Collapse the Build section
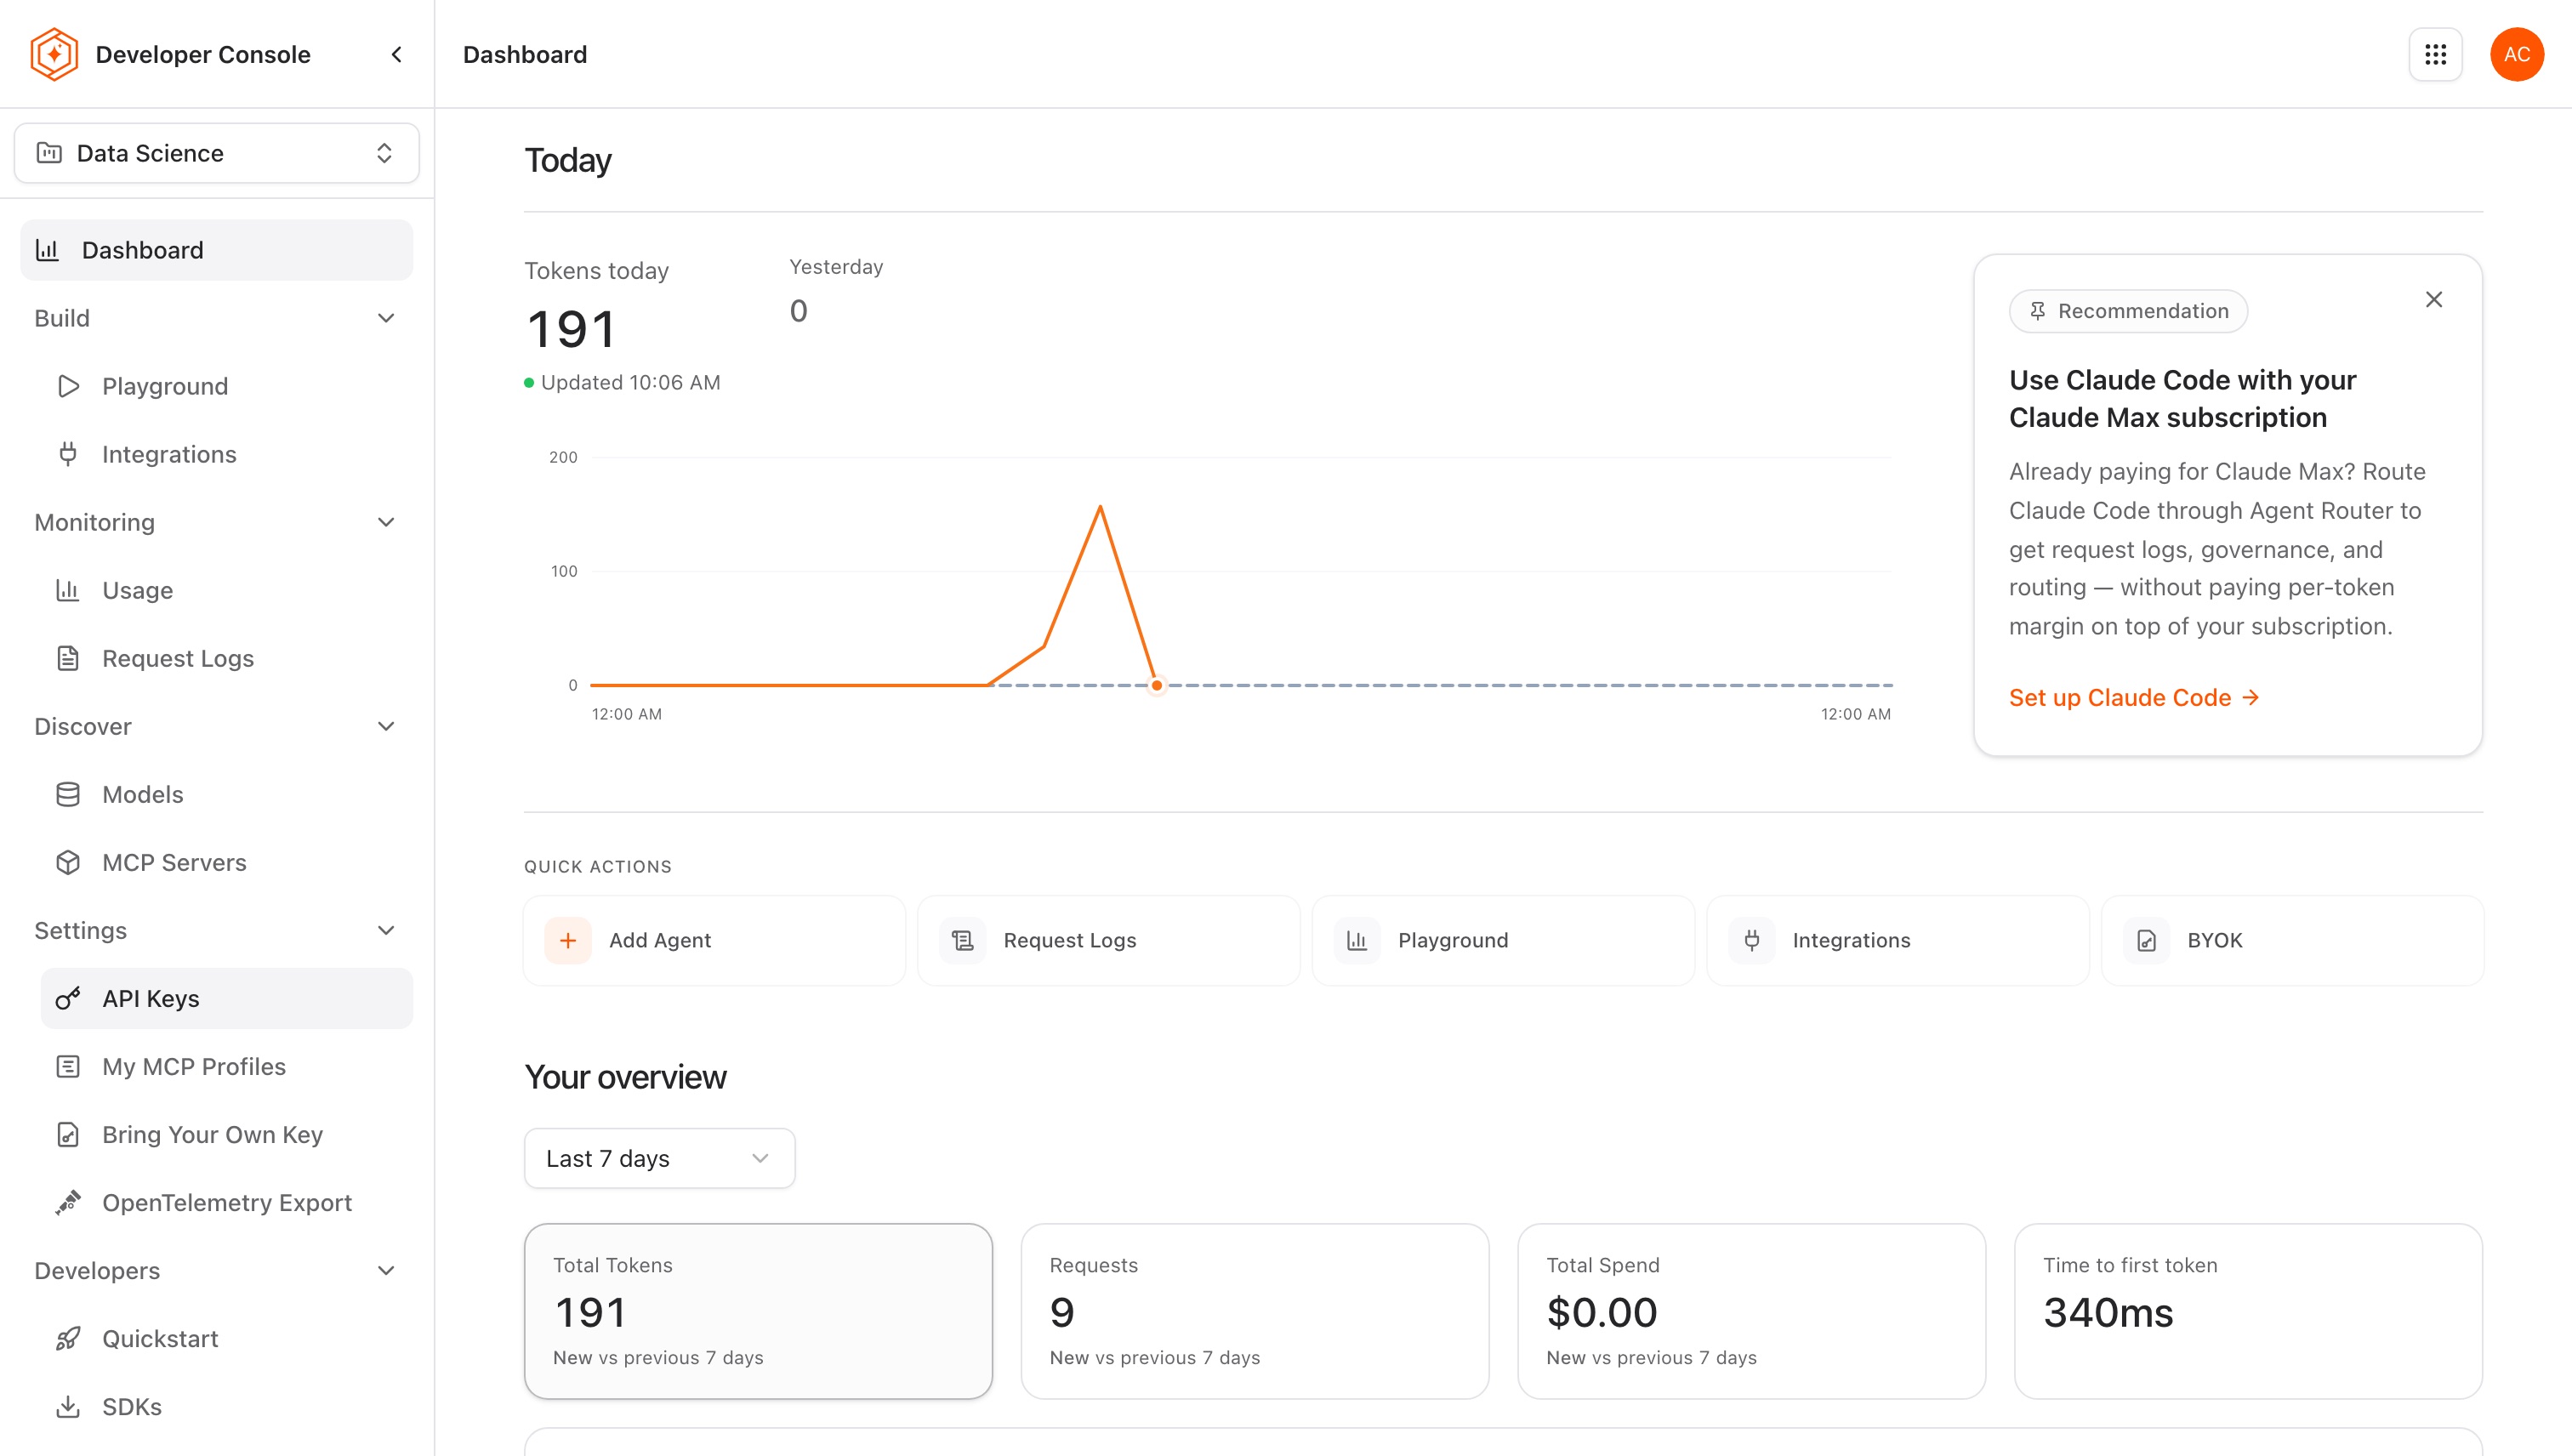This screenshot has height=1456, width=2572. point(386,318)
